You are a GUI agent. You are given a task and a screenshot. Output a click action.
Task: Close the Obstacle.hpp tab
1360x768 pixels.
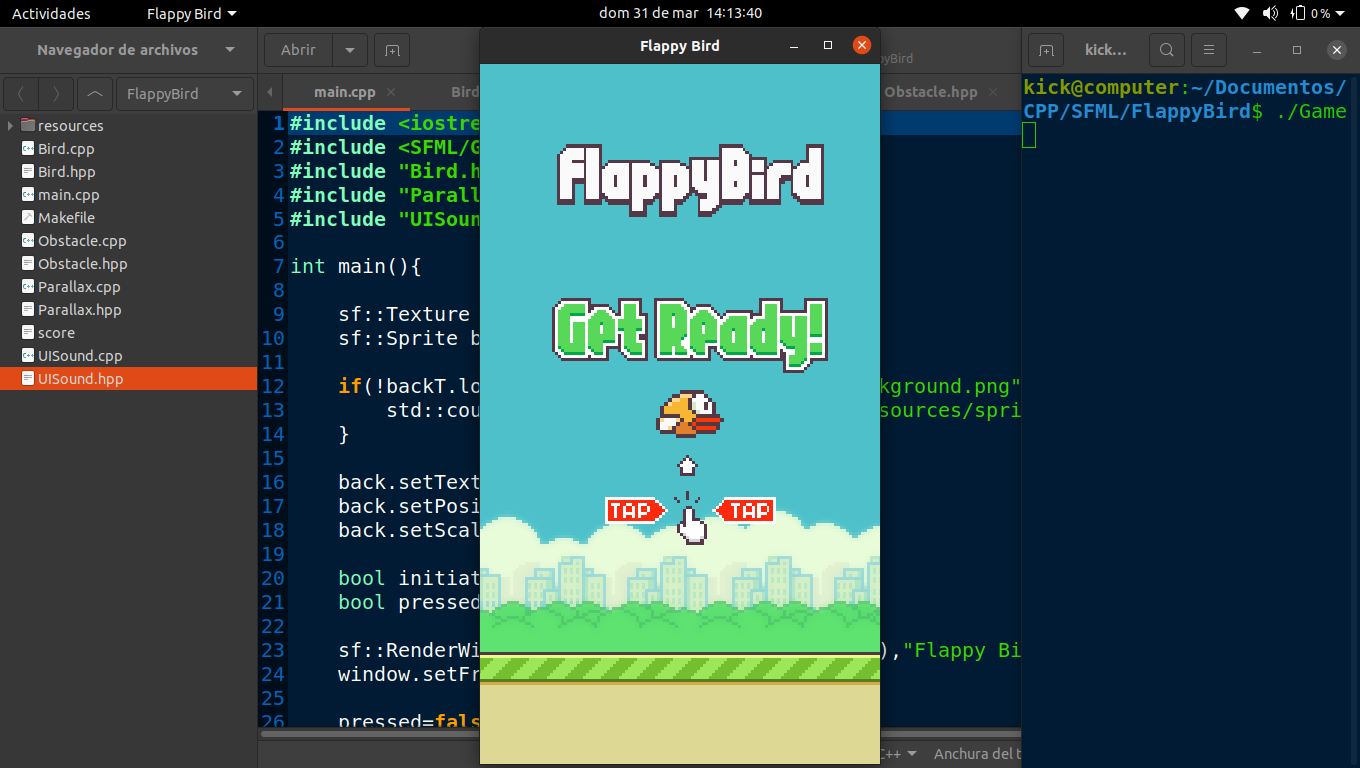994,92
